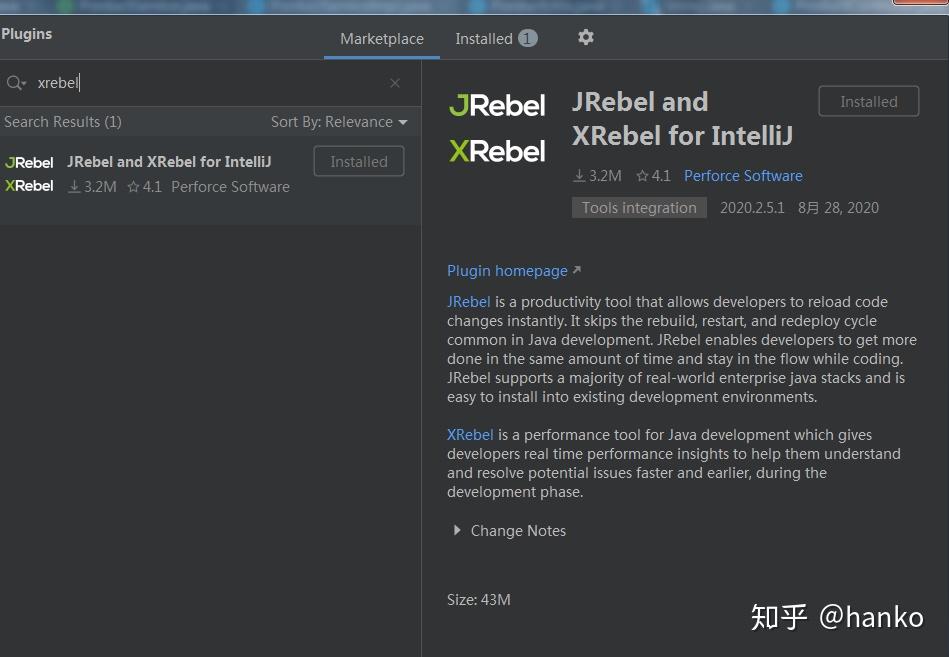
Task: Open the plugin settings gear icon
Action: (586, 37)
